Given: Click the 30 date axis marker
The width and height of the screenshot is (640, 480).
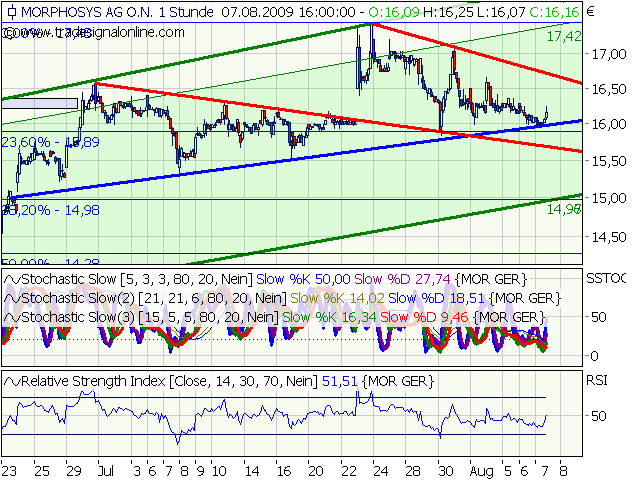Looking at the screenshot, I should [445, 471].
